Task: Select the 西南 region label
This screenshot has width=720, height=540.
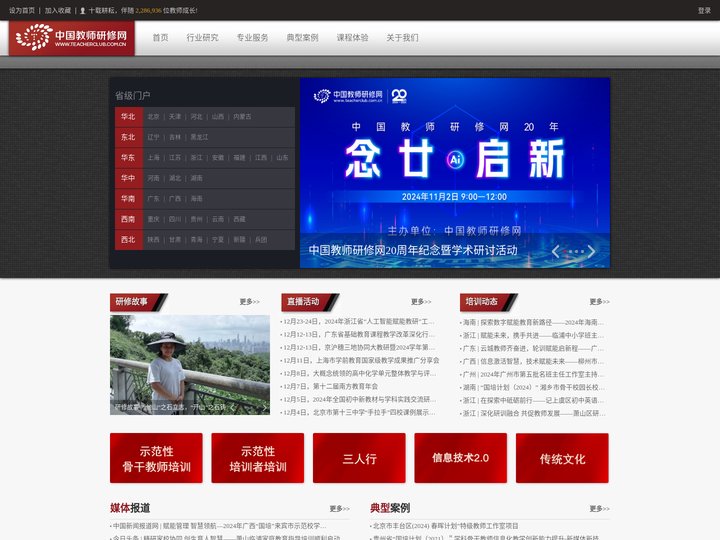Action: coord(129,219)
